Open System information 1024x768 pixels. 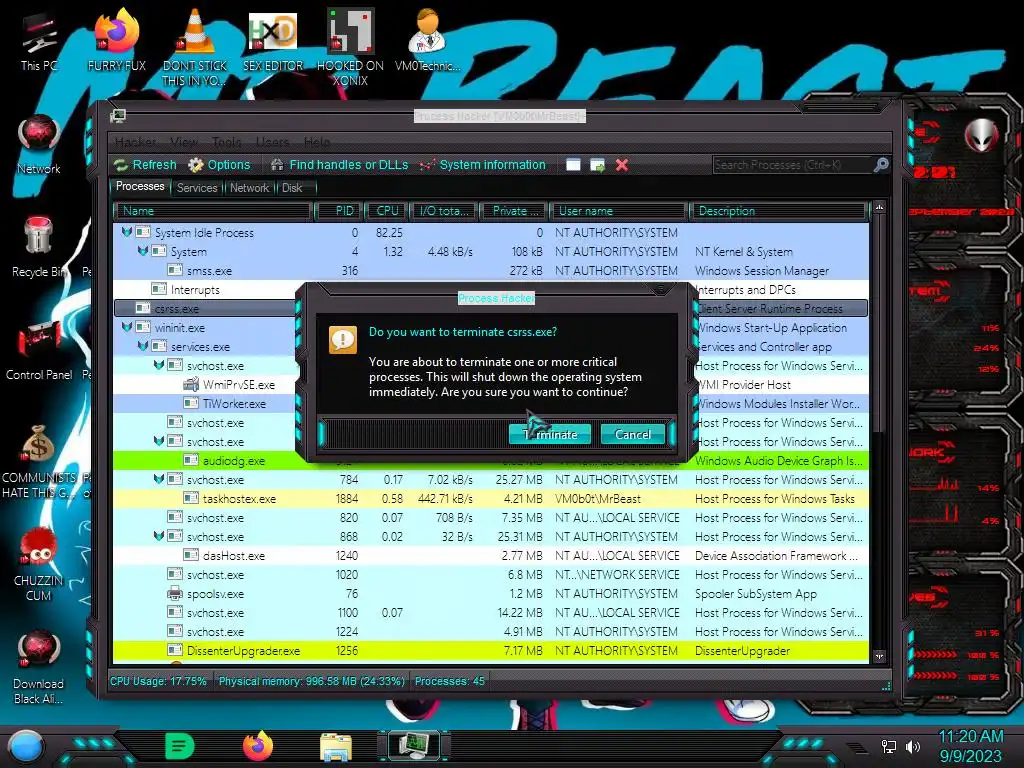(482, 165)
